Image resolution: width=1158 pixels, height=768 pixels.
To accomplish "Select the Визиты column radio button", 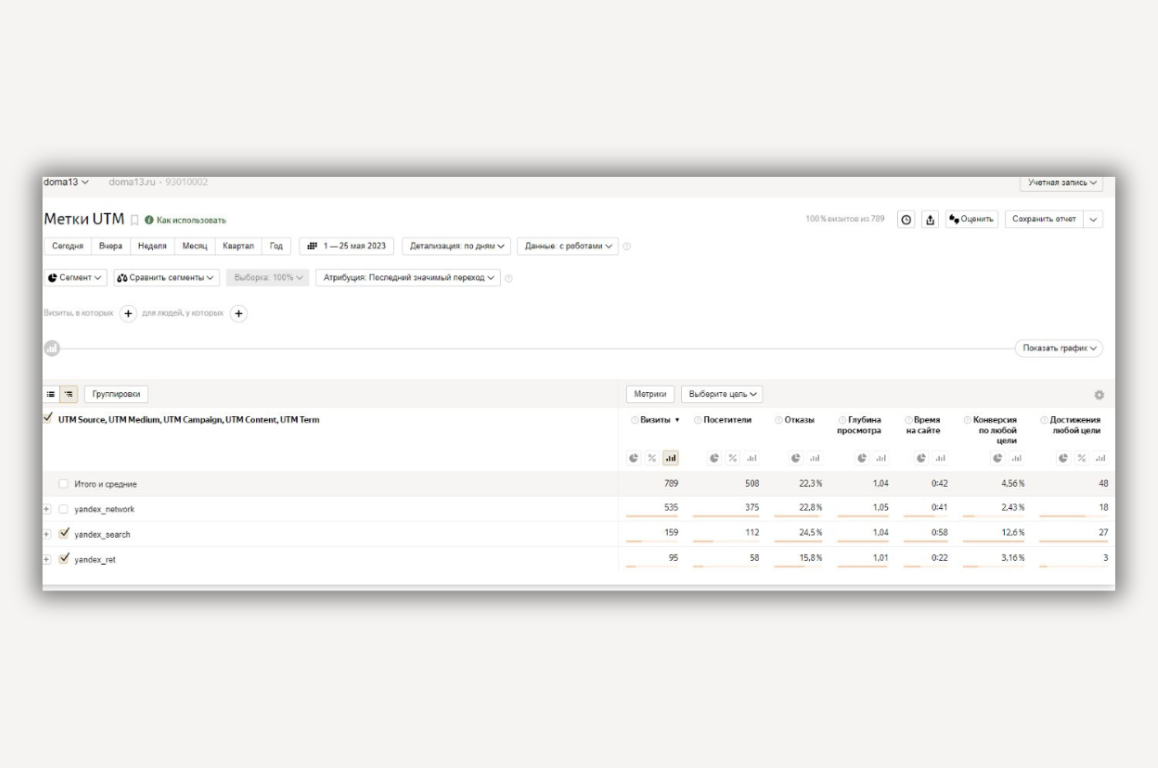I will tap(634, 420).
